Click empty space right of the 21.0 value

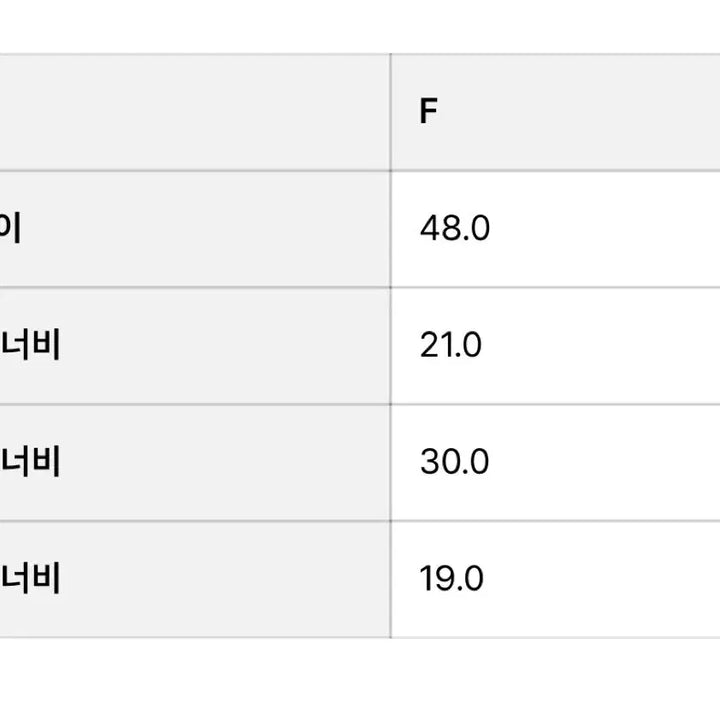pyautogui.click(x=610, y=346)
